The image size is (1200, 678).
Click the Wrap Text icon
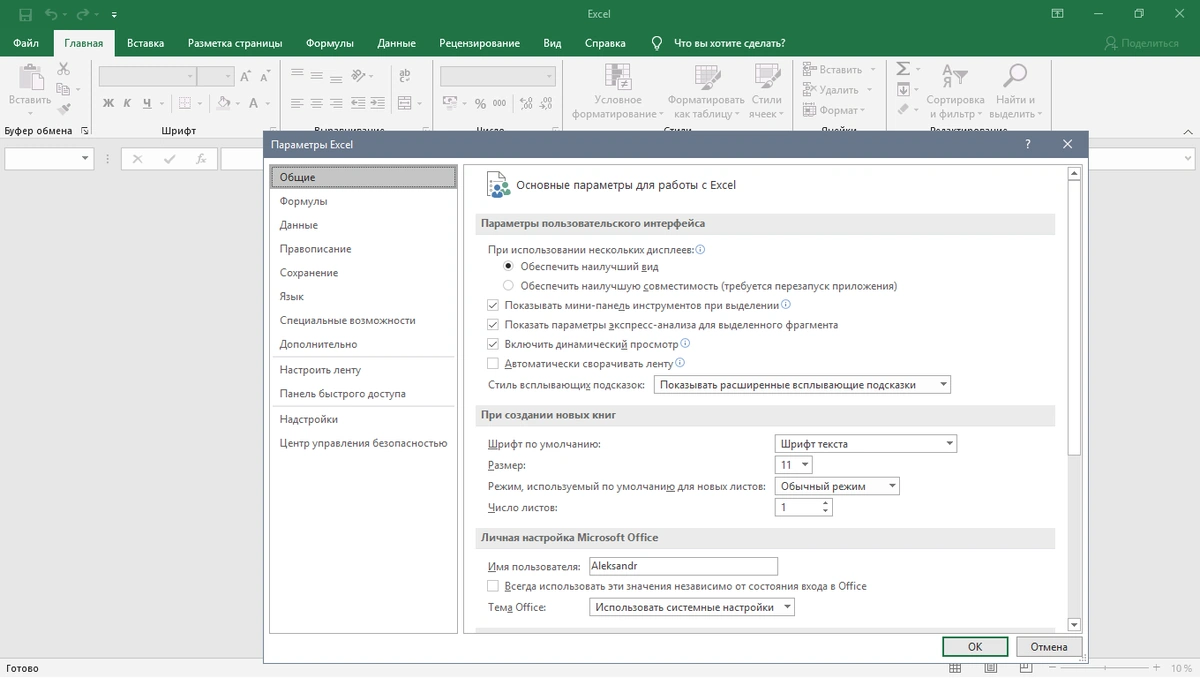(405, 76)
